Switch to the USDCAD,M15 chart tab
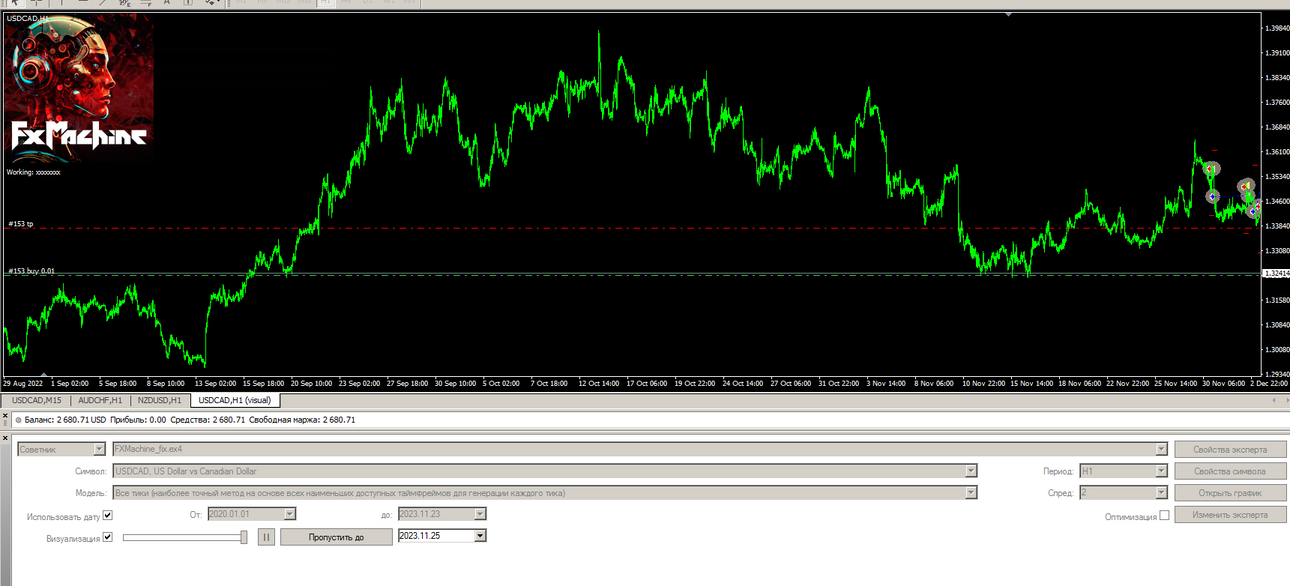 click(x=36, y=400)
